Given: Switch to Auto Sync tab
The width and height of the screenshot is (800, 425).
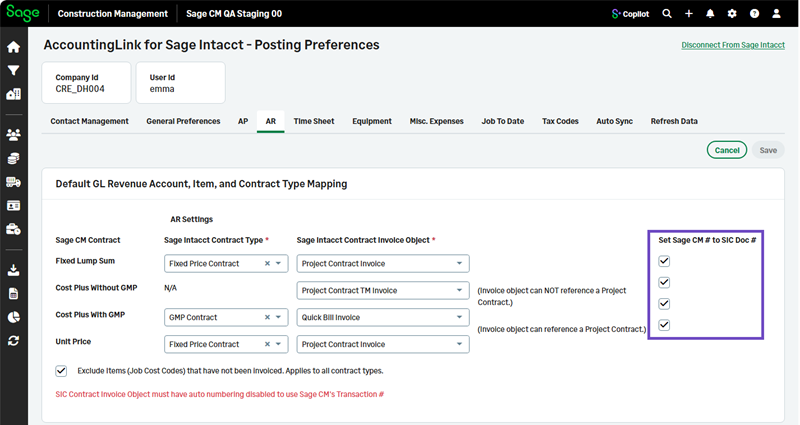Looking at the screenshot, I should click(614, 121).
